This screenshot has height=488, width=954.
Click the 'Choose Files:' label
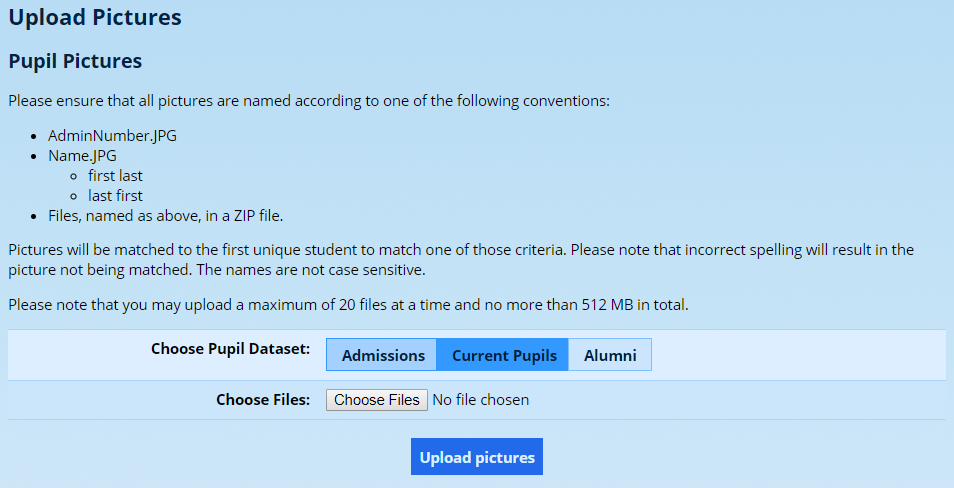coord(263,400)
